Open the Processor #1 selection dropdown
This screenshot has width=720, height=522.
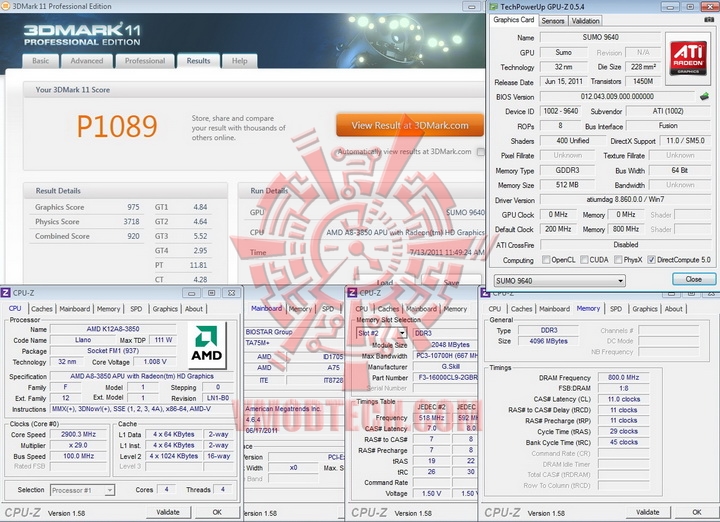point(82,490)
